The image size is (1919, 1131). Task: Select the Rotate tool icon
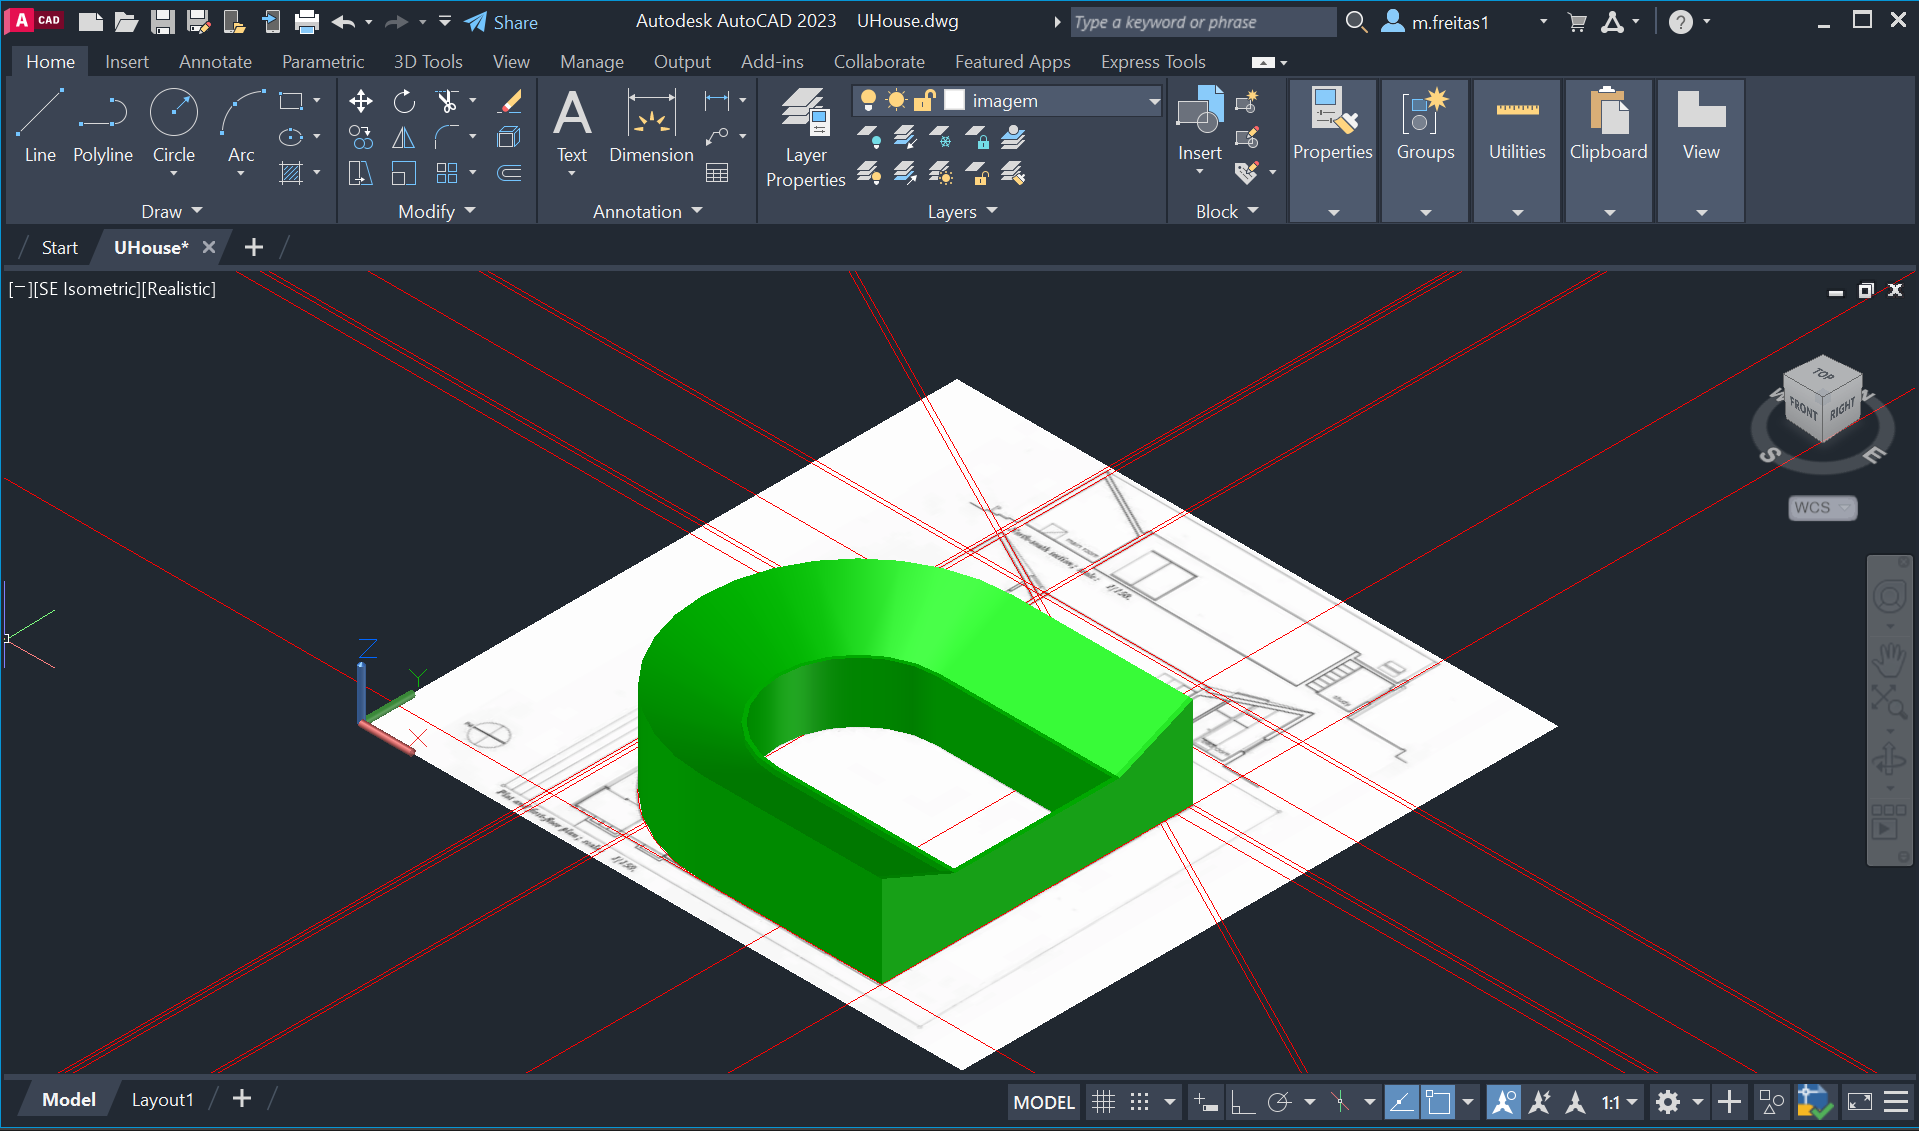tap(404, 101)
